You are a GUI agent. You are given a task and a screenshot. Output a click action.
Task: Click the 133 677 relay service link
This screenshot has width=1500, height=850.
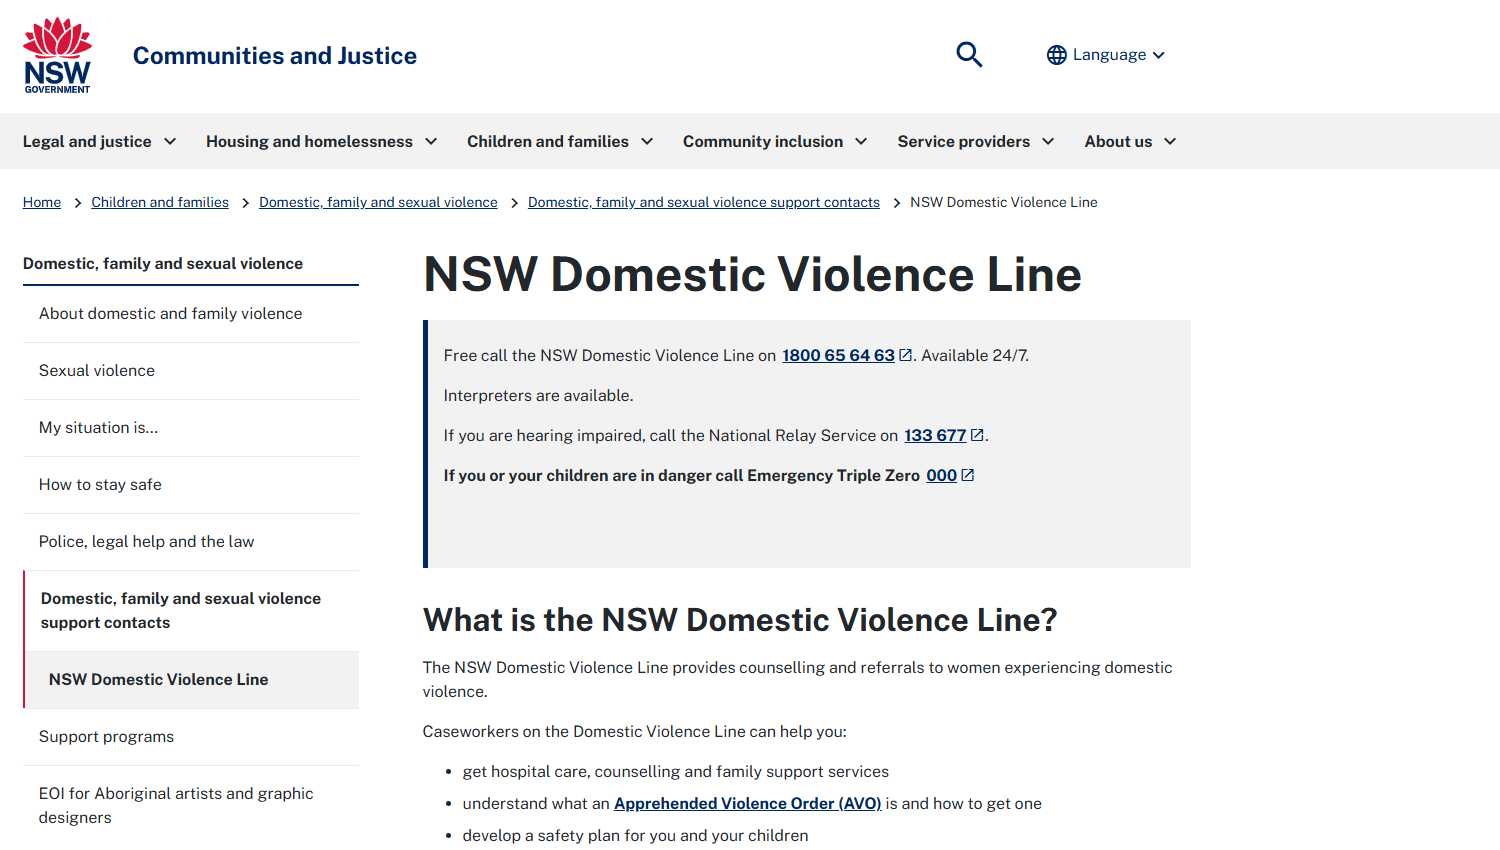coord(935,435)
